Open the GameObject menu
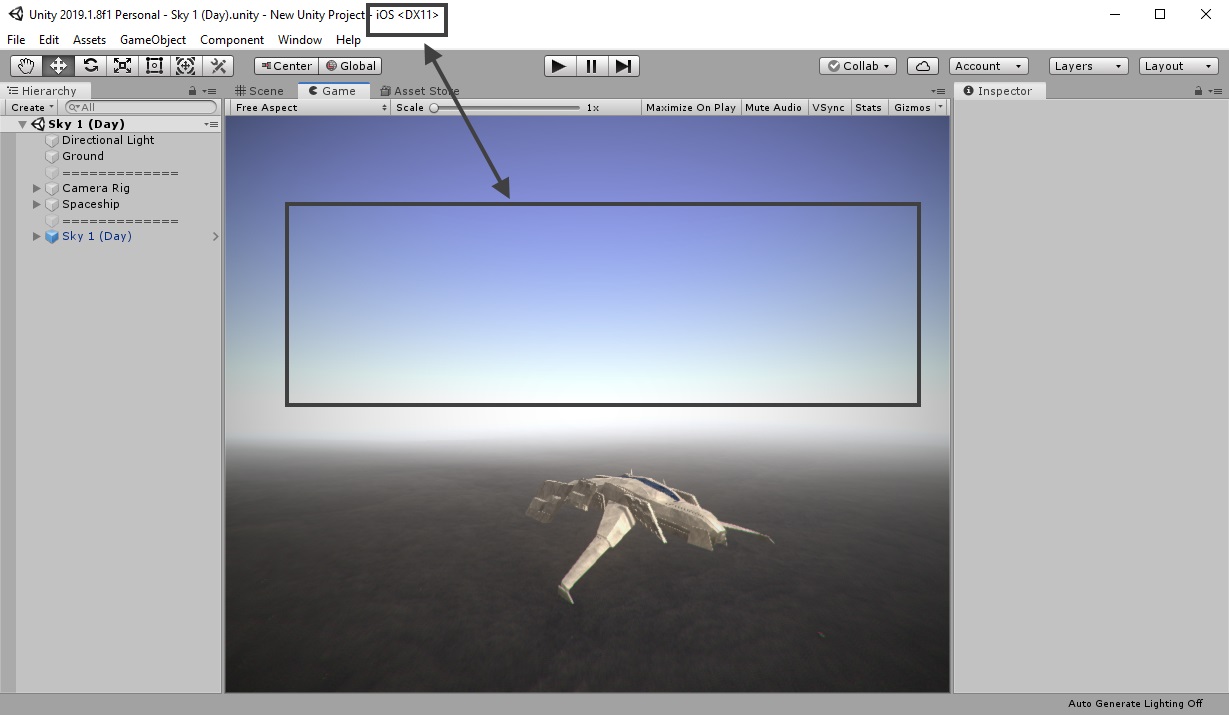 pos(153,40)
